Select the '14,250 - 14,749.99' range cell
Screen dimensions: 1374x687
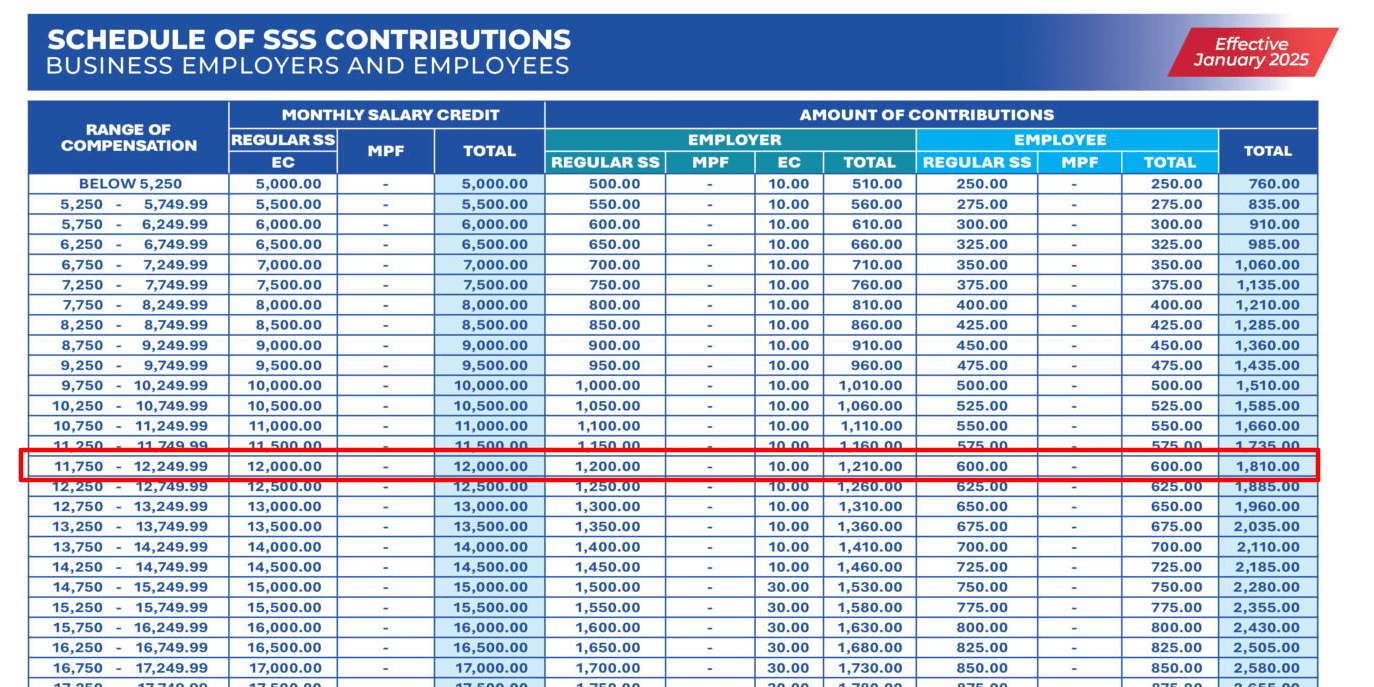[x=129, y=567]
